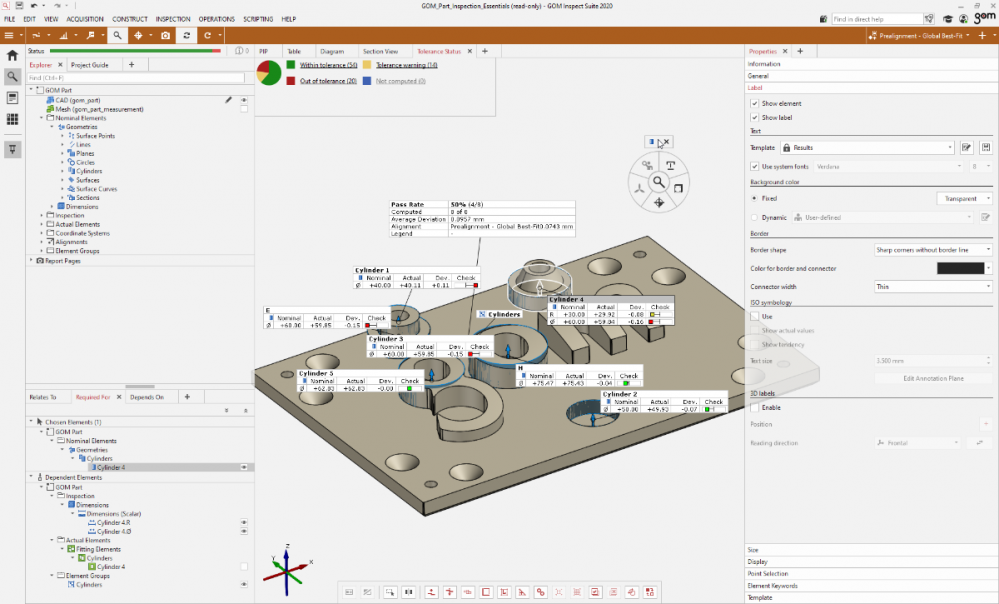Select the text tool in radial menu
The width and height of the screenshot is (999, 604).
click(671, 166)
